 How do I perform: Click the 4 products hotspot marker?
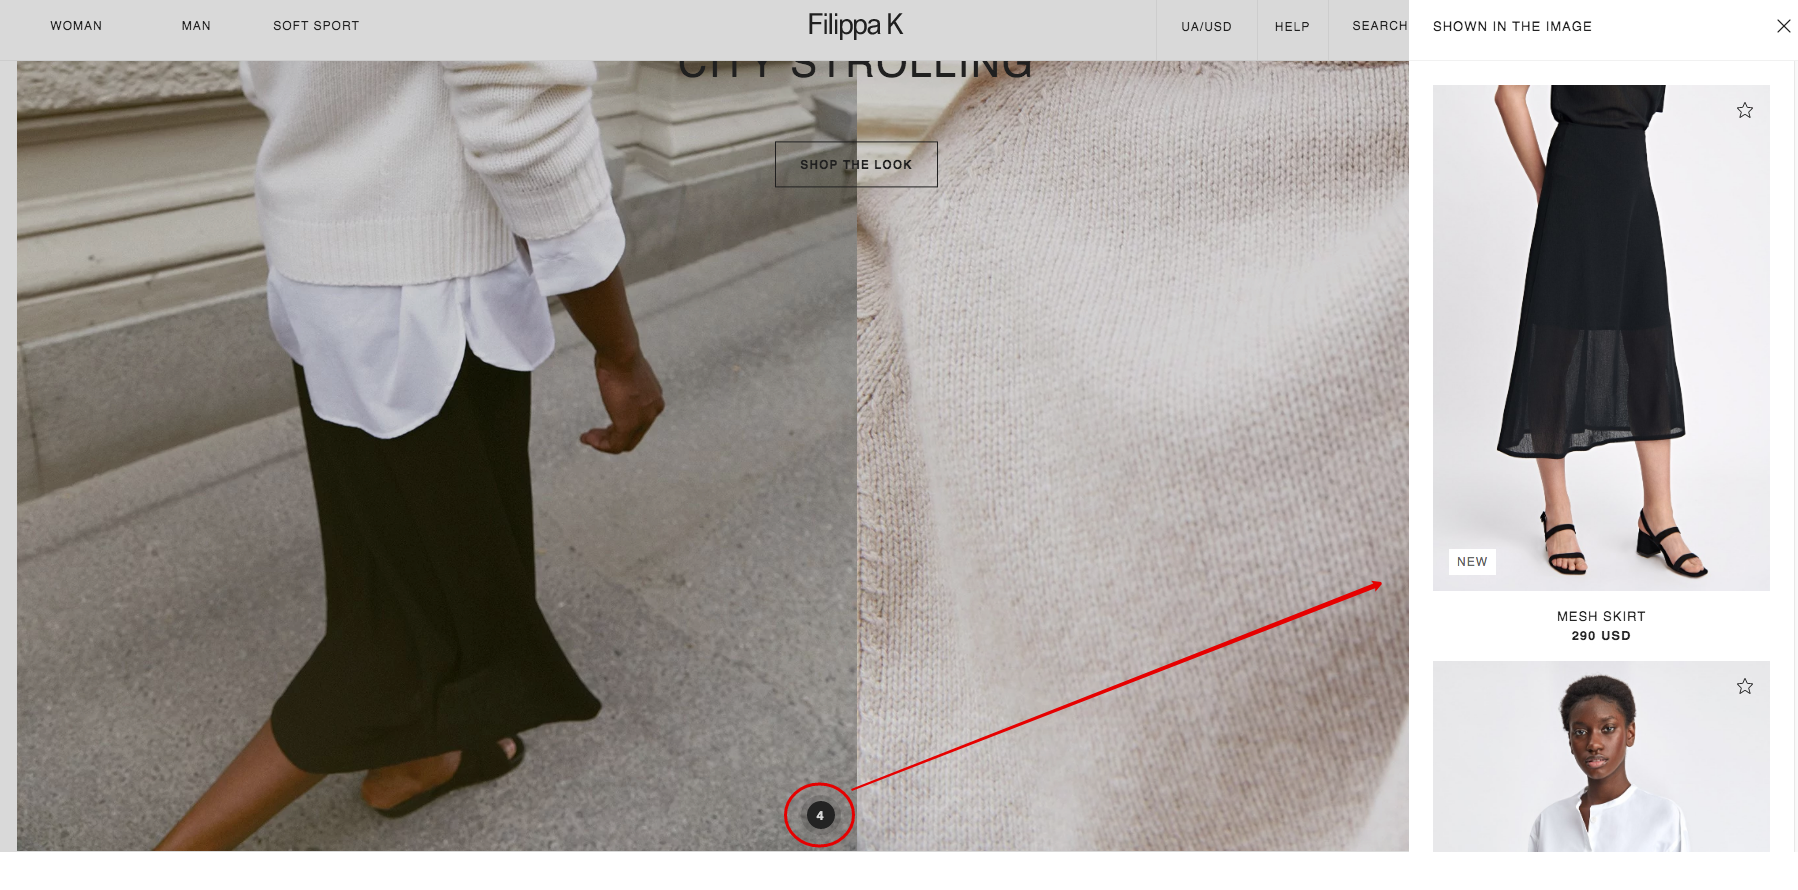tap(820, 815)
